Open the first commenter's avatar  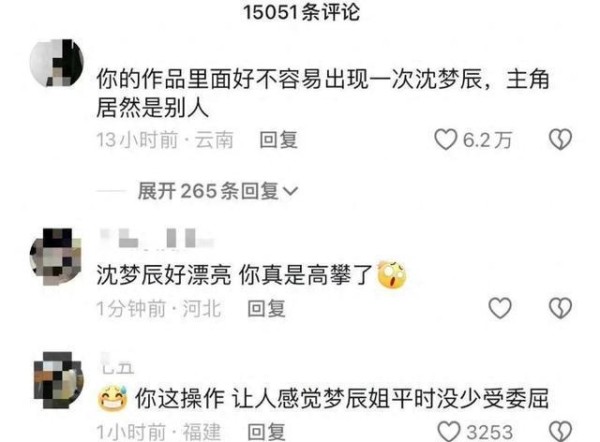[x=57, y=62]
